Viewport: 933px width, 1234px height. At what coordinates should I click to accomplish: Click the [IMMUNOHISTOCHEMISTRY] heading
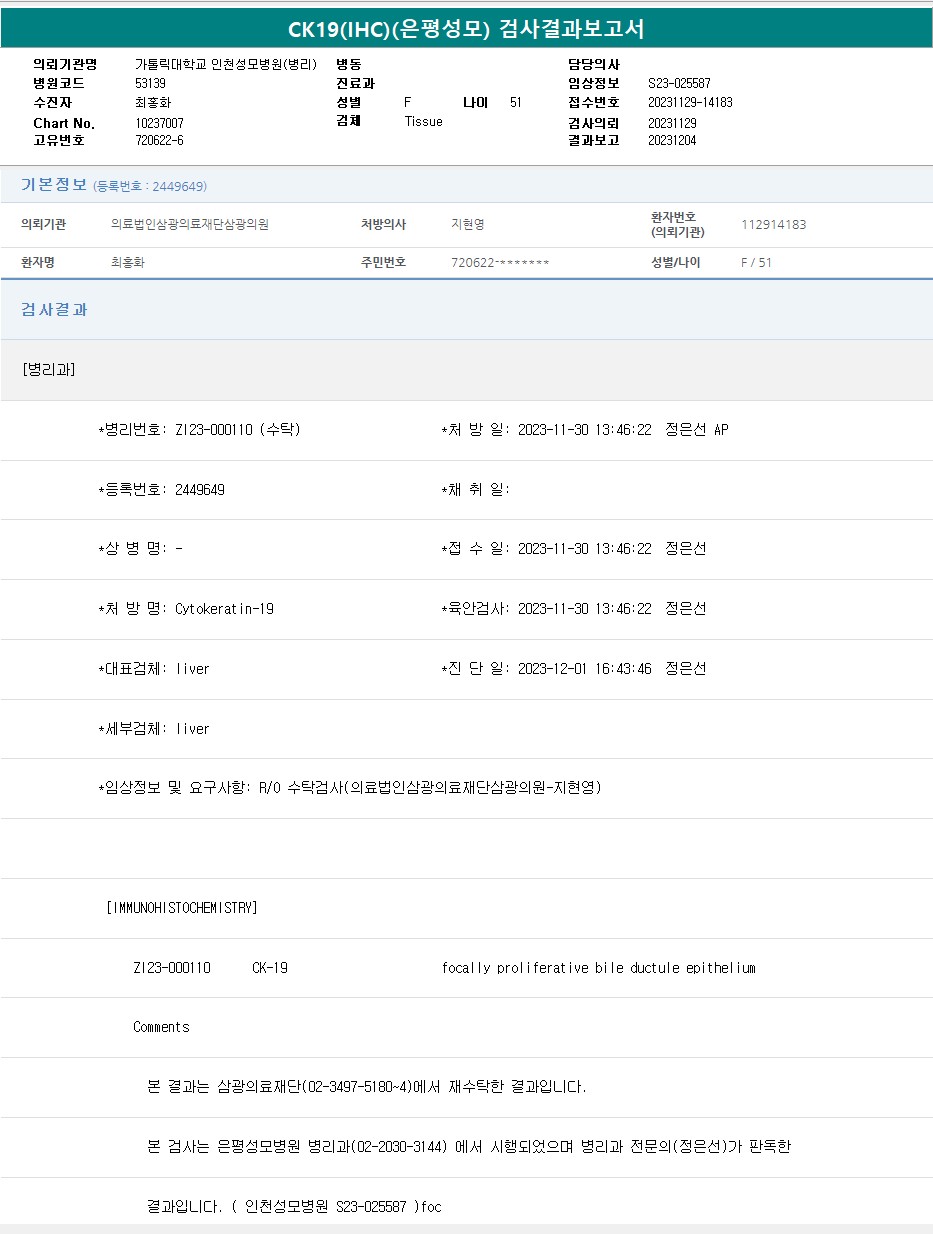click(181, 908)
